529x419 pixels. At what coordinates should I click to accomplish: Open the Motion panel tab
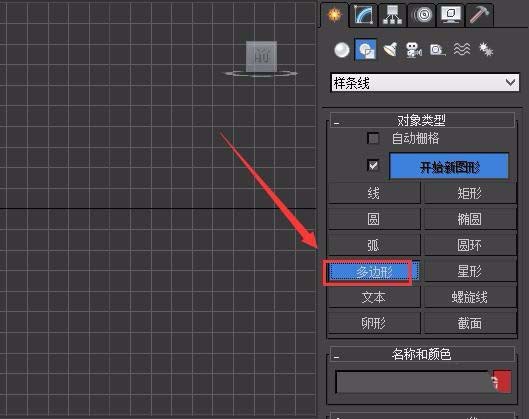[x=421, y=15]
